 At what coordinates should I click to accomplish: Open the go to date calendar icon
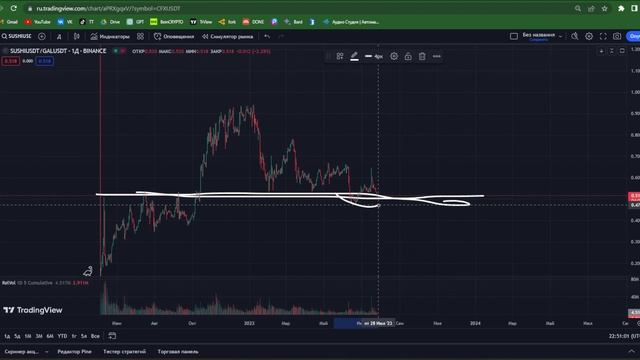[112, 336]
